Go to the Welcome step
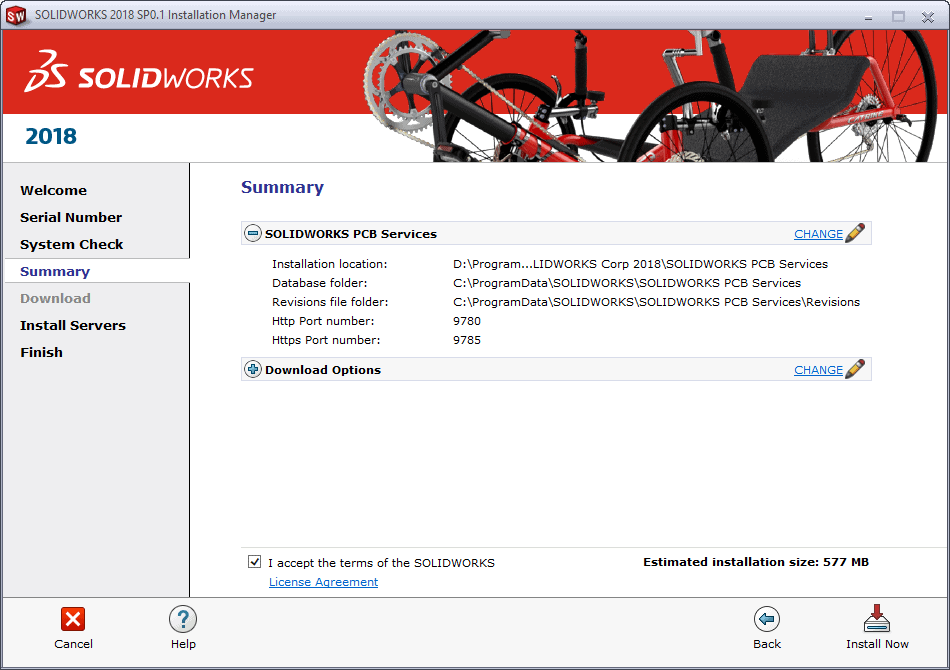The width and height of the screenshot is (950, 670). click(53, 190)
